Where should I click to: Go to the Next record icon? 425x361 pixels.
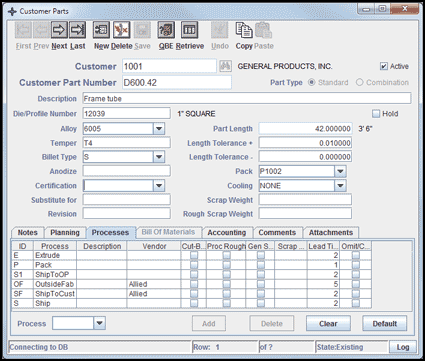tap(59, 30)
